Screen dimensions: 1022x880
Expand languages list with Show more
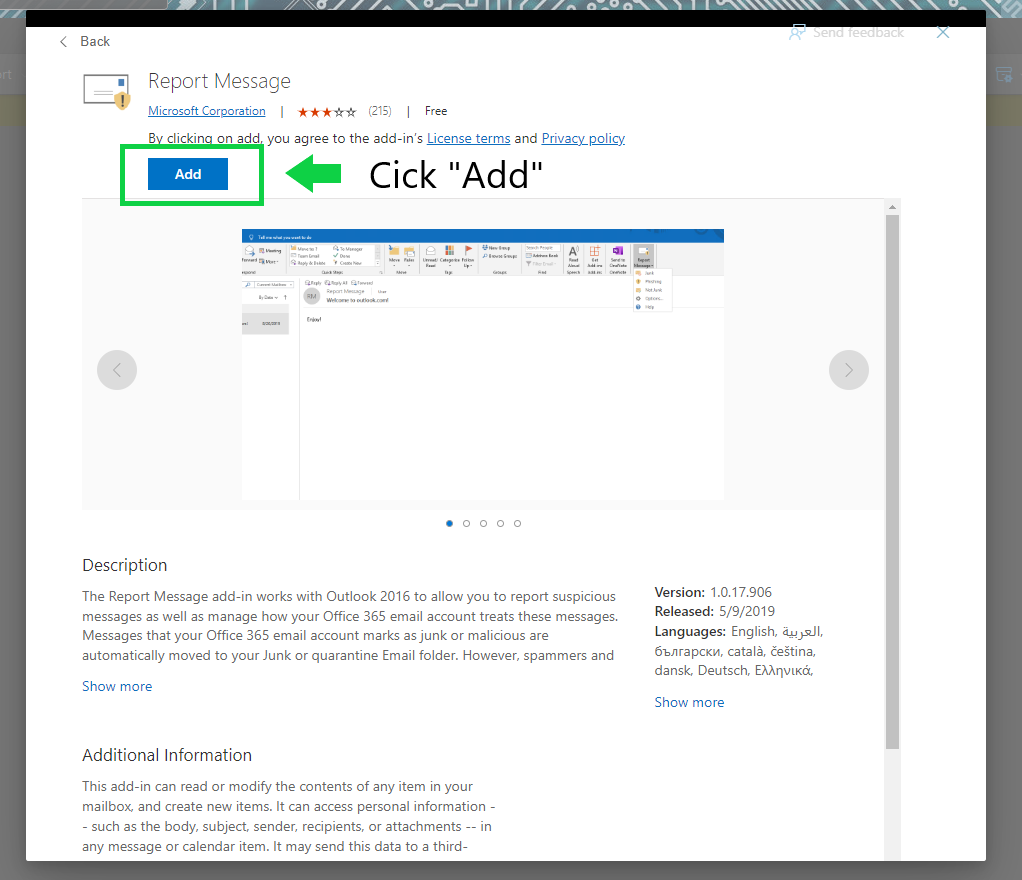coord(690,703)
